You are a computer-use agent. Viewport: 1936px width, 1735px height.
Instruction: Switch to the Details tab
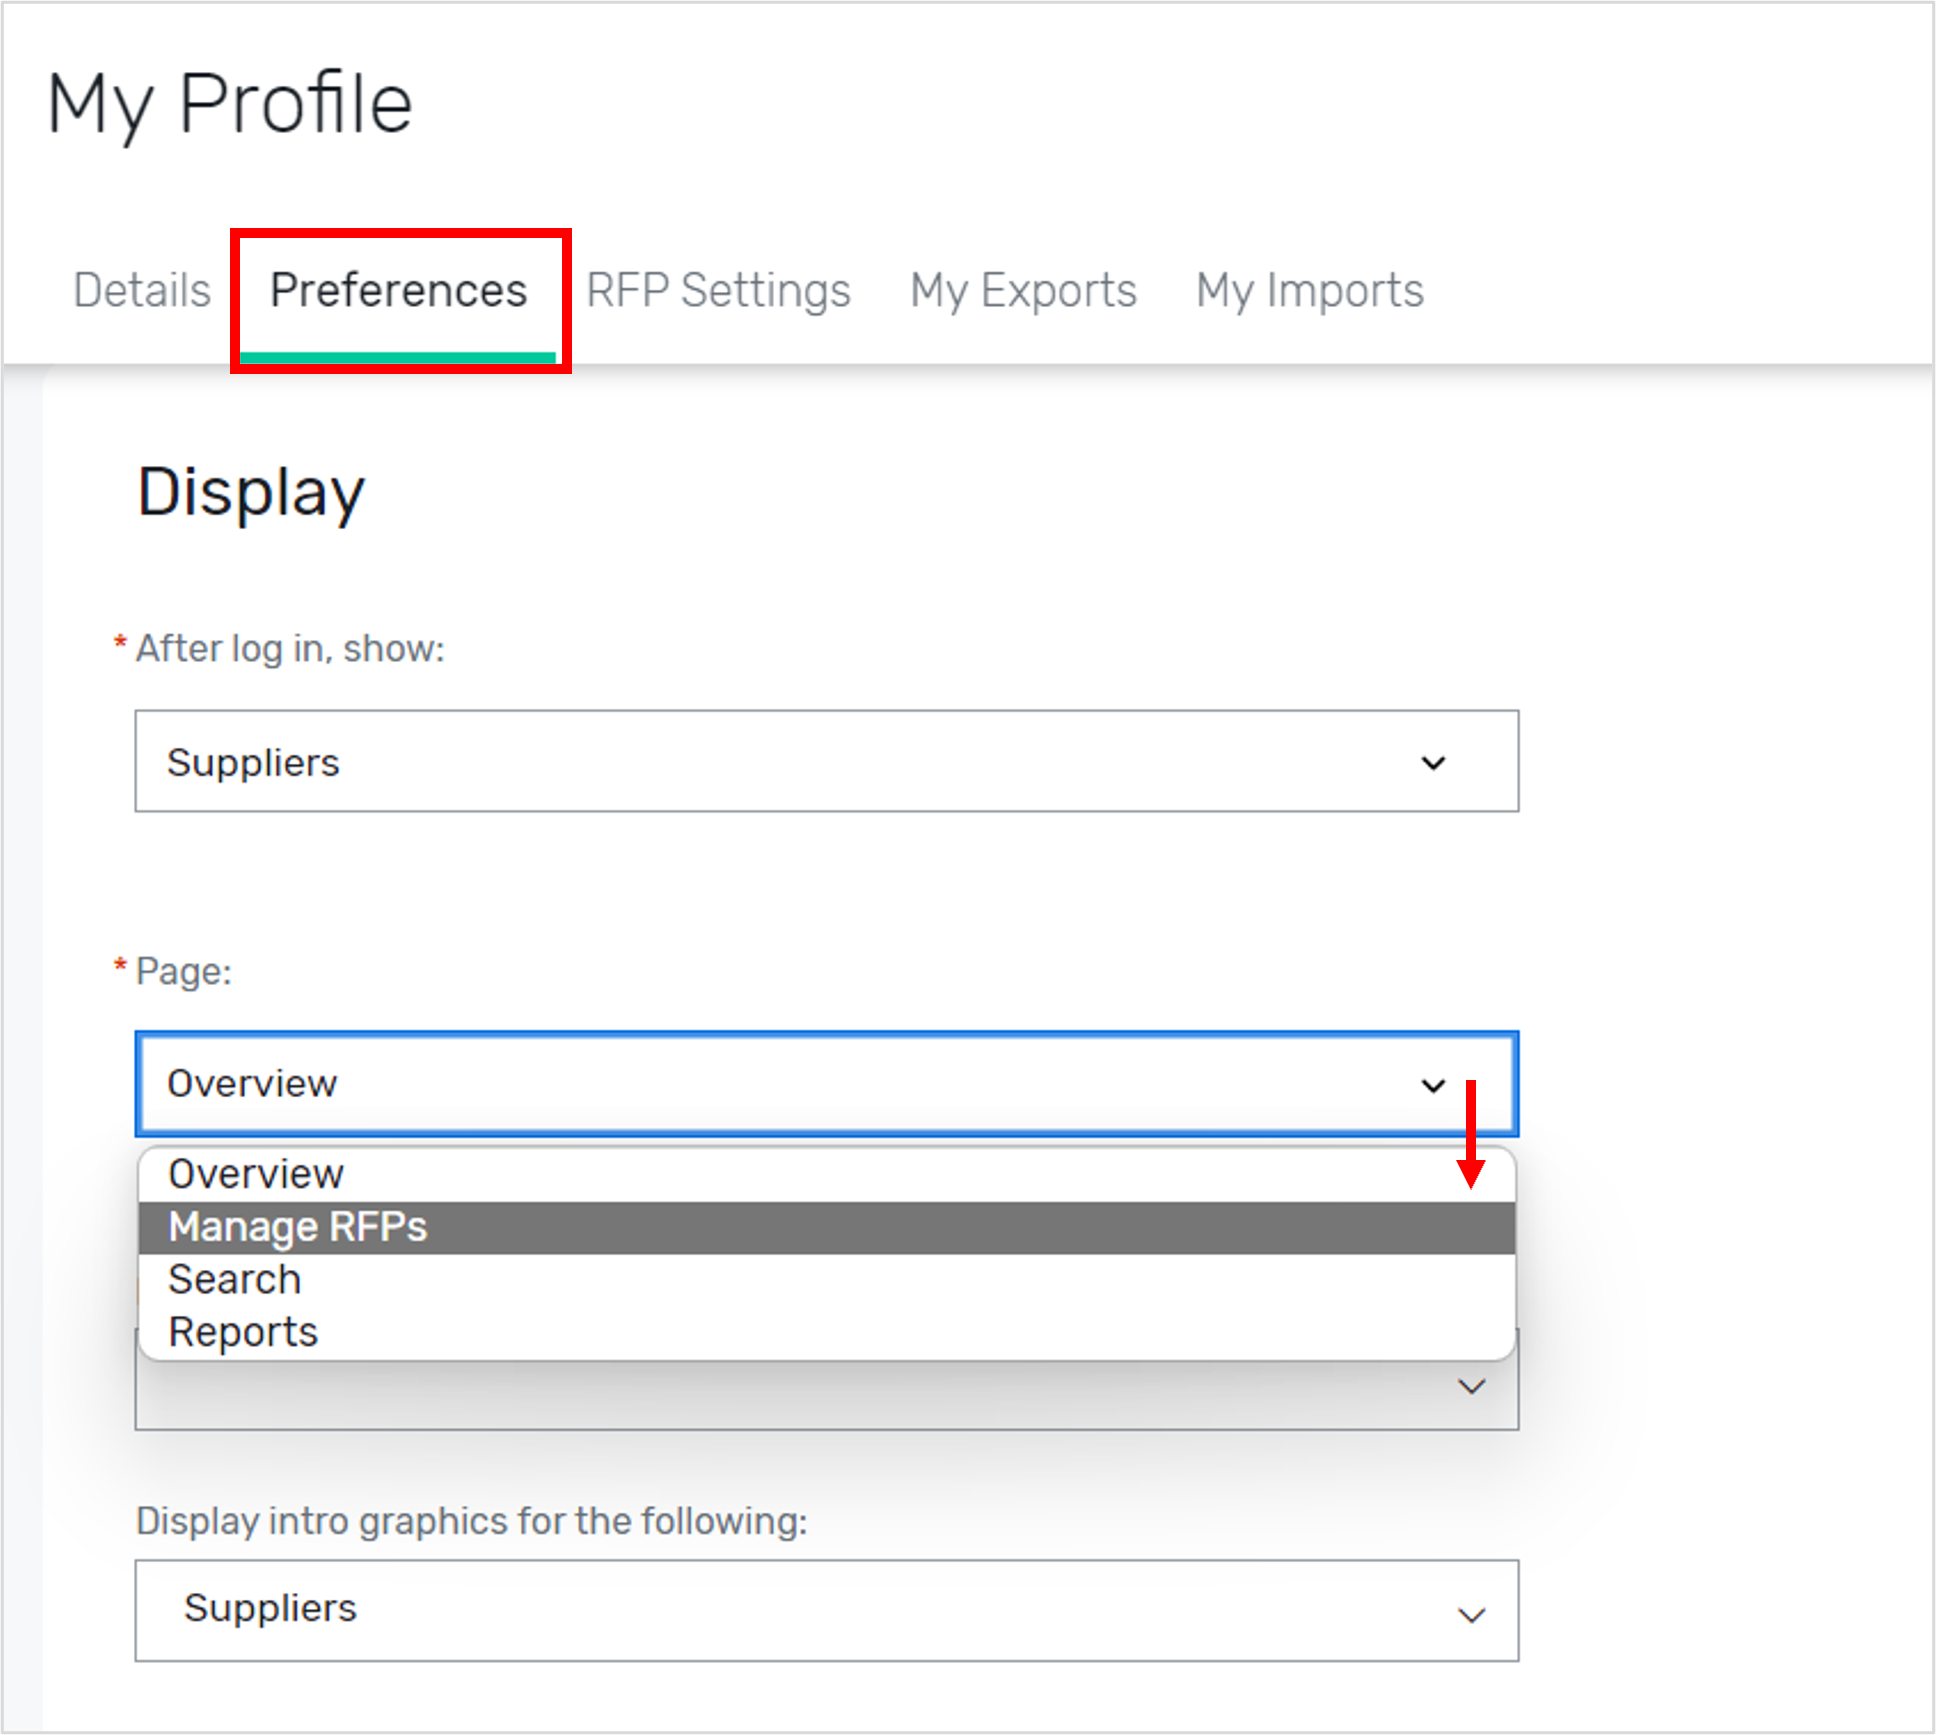click(141, 290)
